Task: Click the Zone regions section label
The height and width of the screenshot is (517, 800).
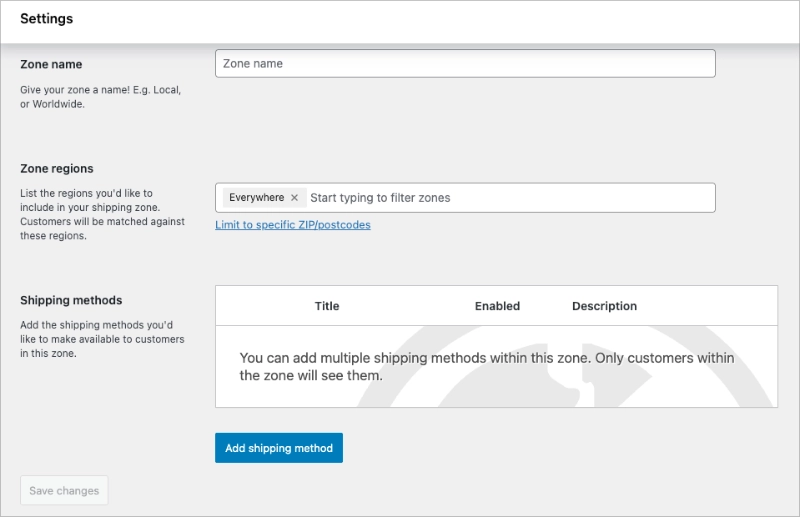Action: point(57,169)
